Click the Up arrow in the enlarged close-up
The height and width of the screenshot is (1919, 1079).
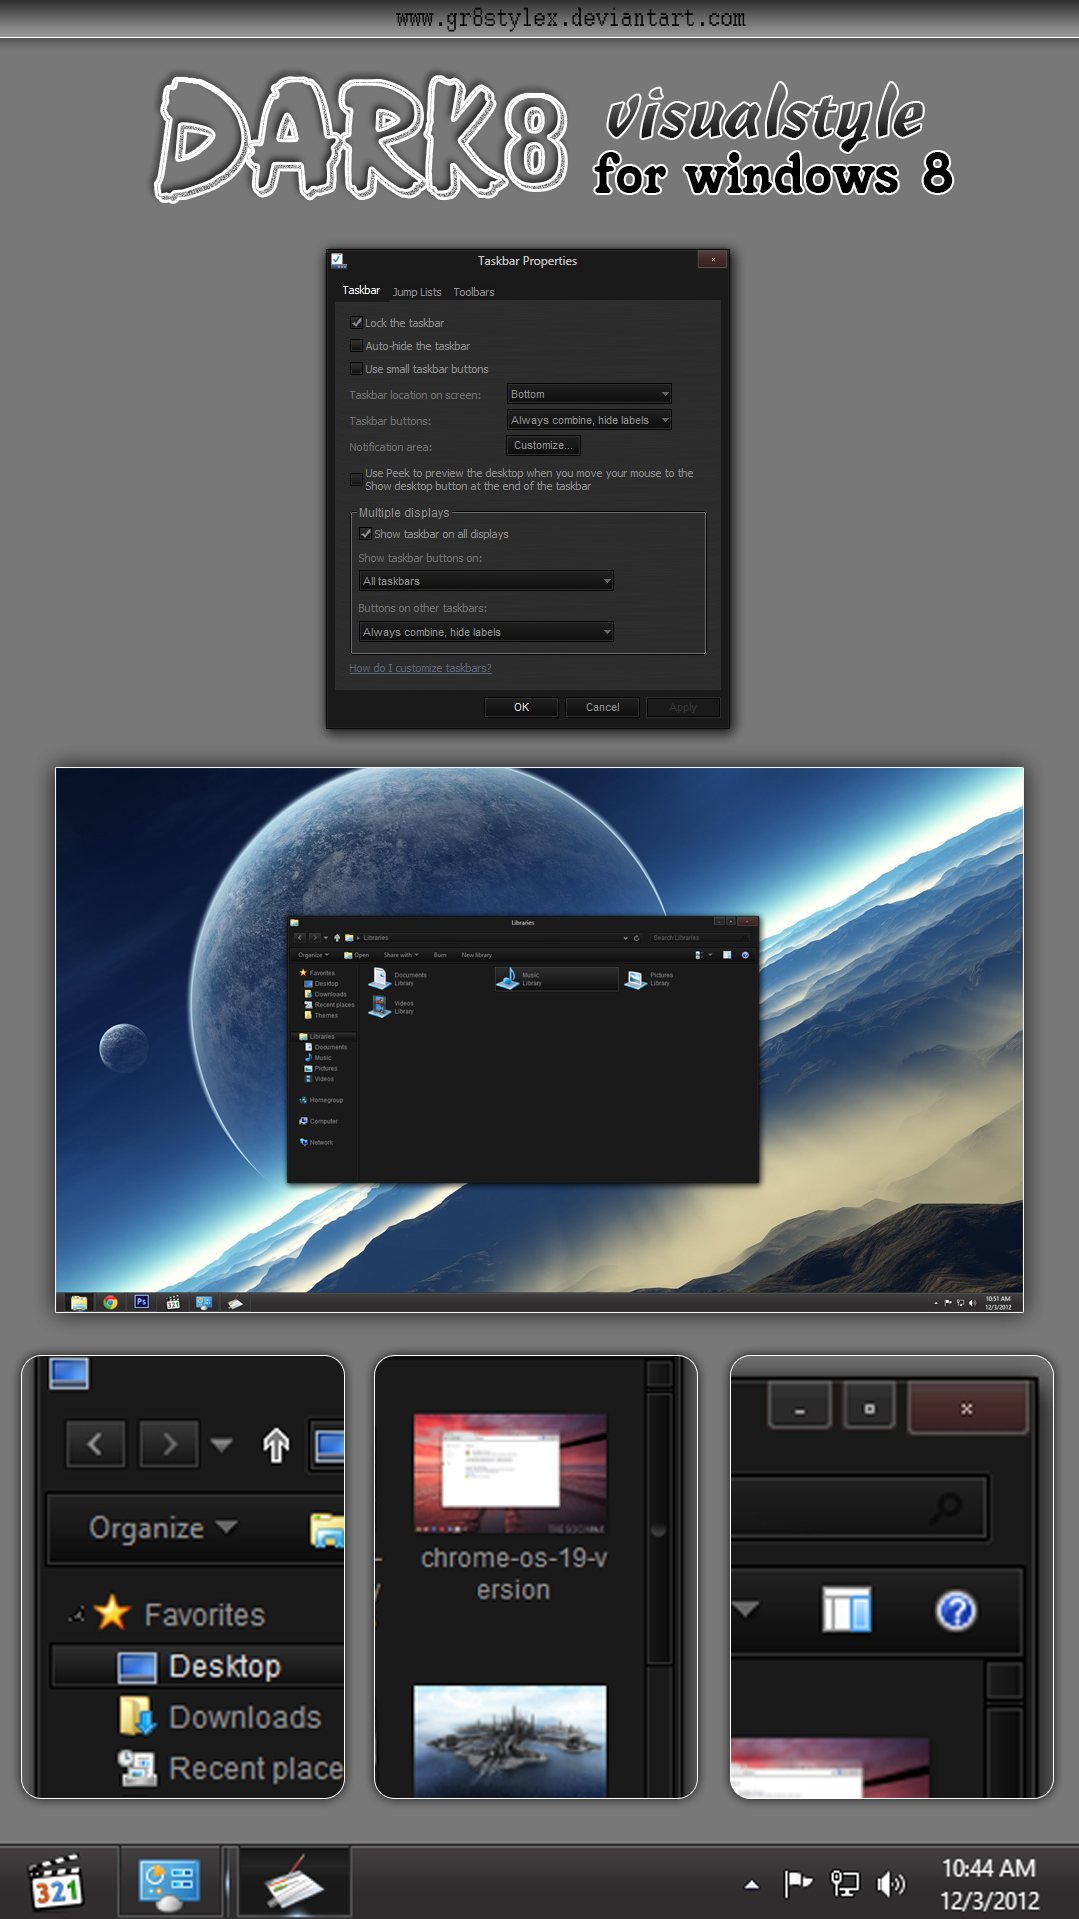coord(276,1445)
